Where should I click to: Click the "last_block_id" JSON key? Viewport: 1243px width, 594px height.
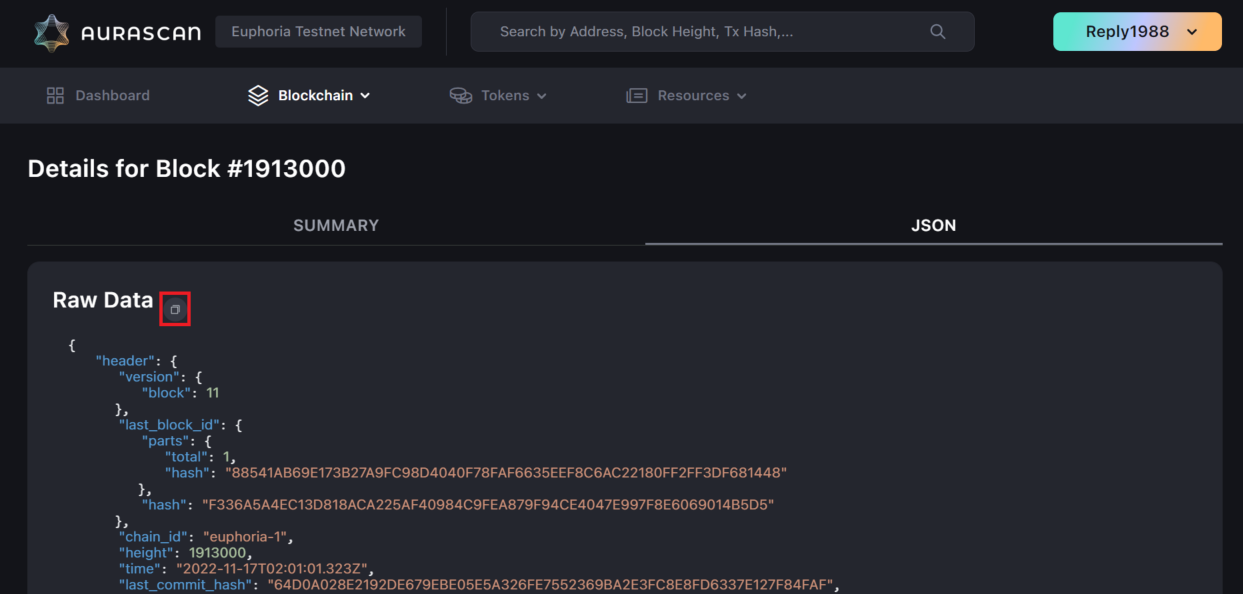click(171, 425)
